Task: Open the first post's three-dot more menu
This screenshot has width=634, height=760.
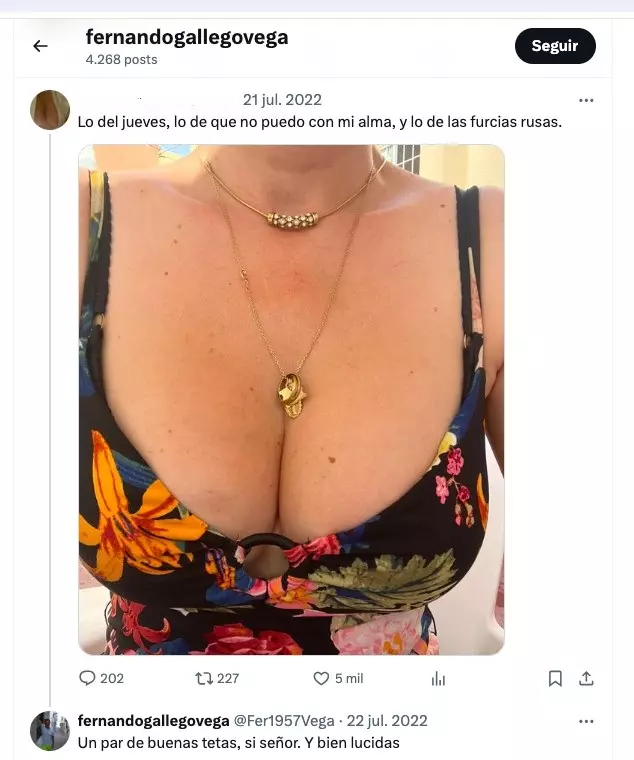Action: [586, 100]
